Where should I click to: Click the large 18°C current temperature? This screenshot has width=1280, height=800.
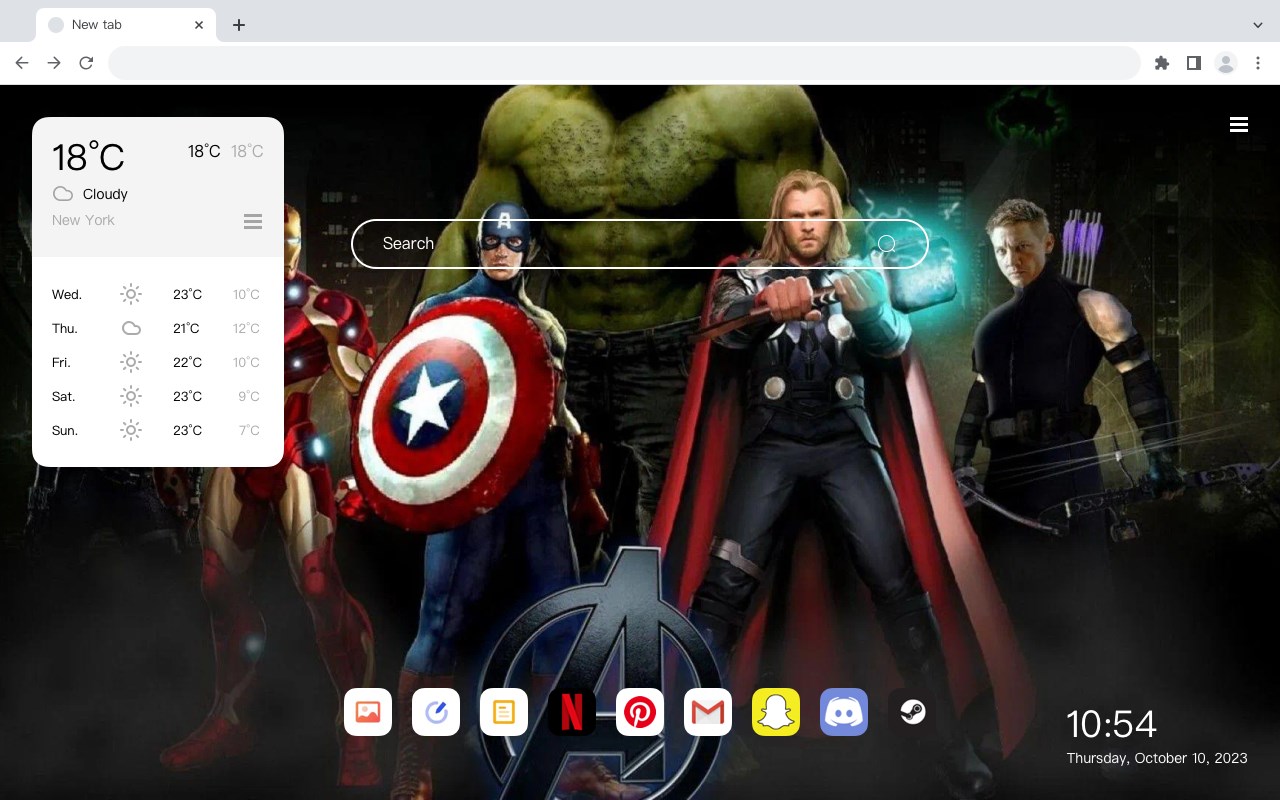coord(88,157)
